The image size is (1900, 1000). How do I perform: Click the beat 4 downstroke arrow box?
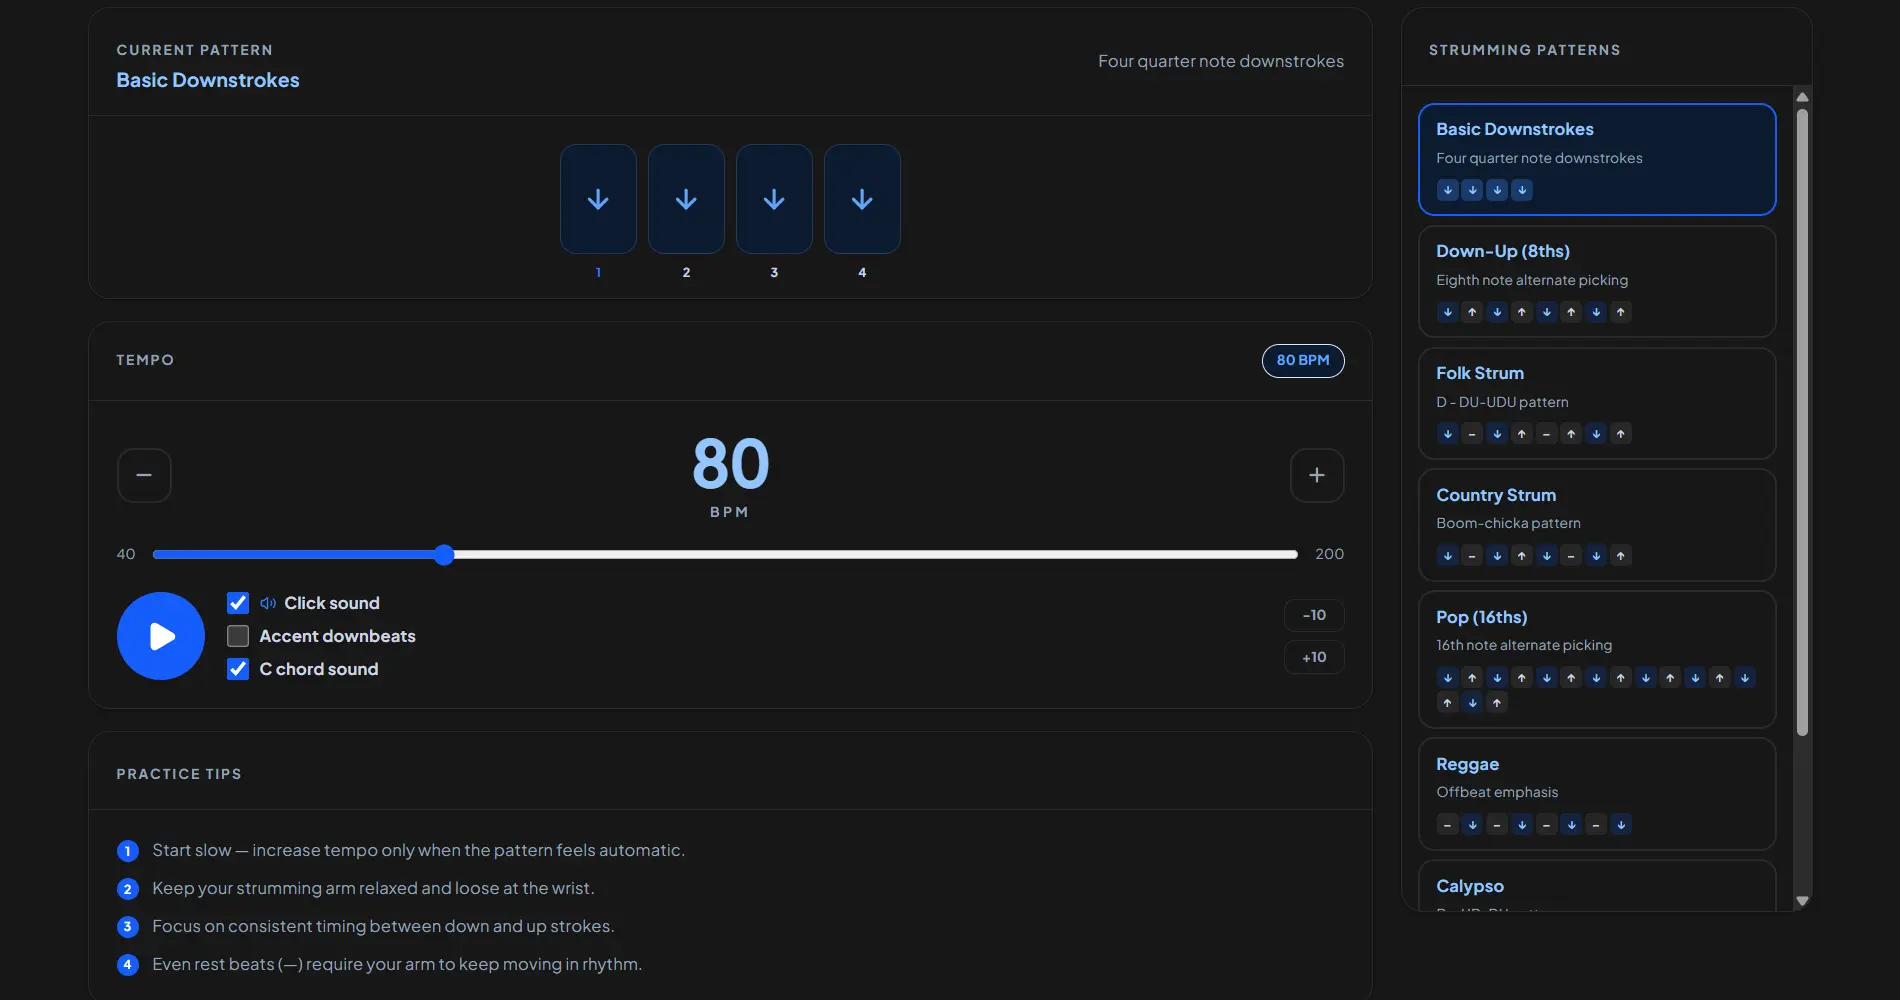coord(862,199)
